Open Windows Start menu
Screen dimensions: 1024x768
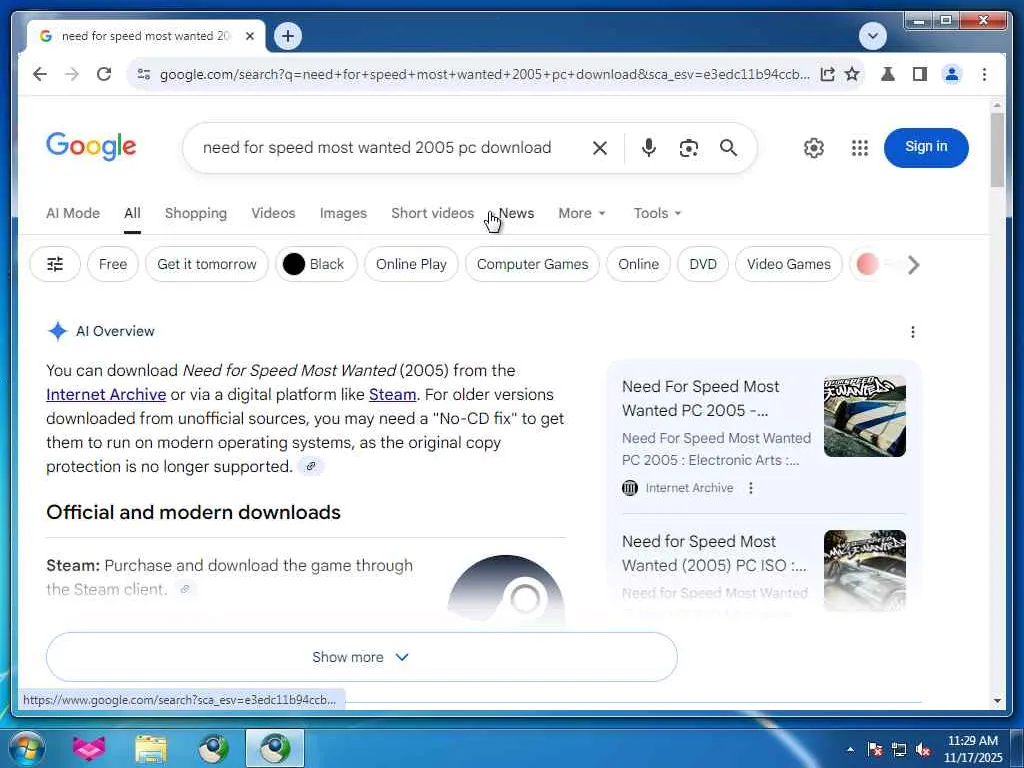pyautogui.click(x=26, y=748)
